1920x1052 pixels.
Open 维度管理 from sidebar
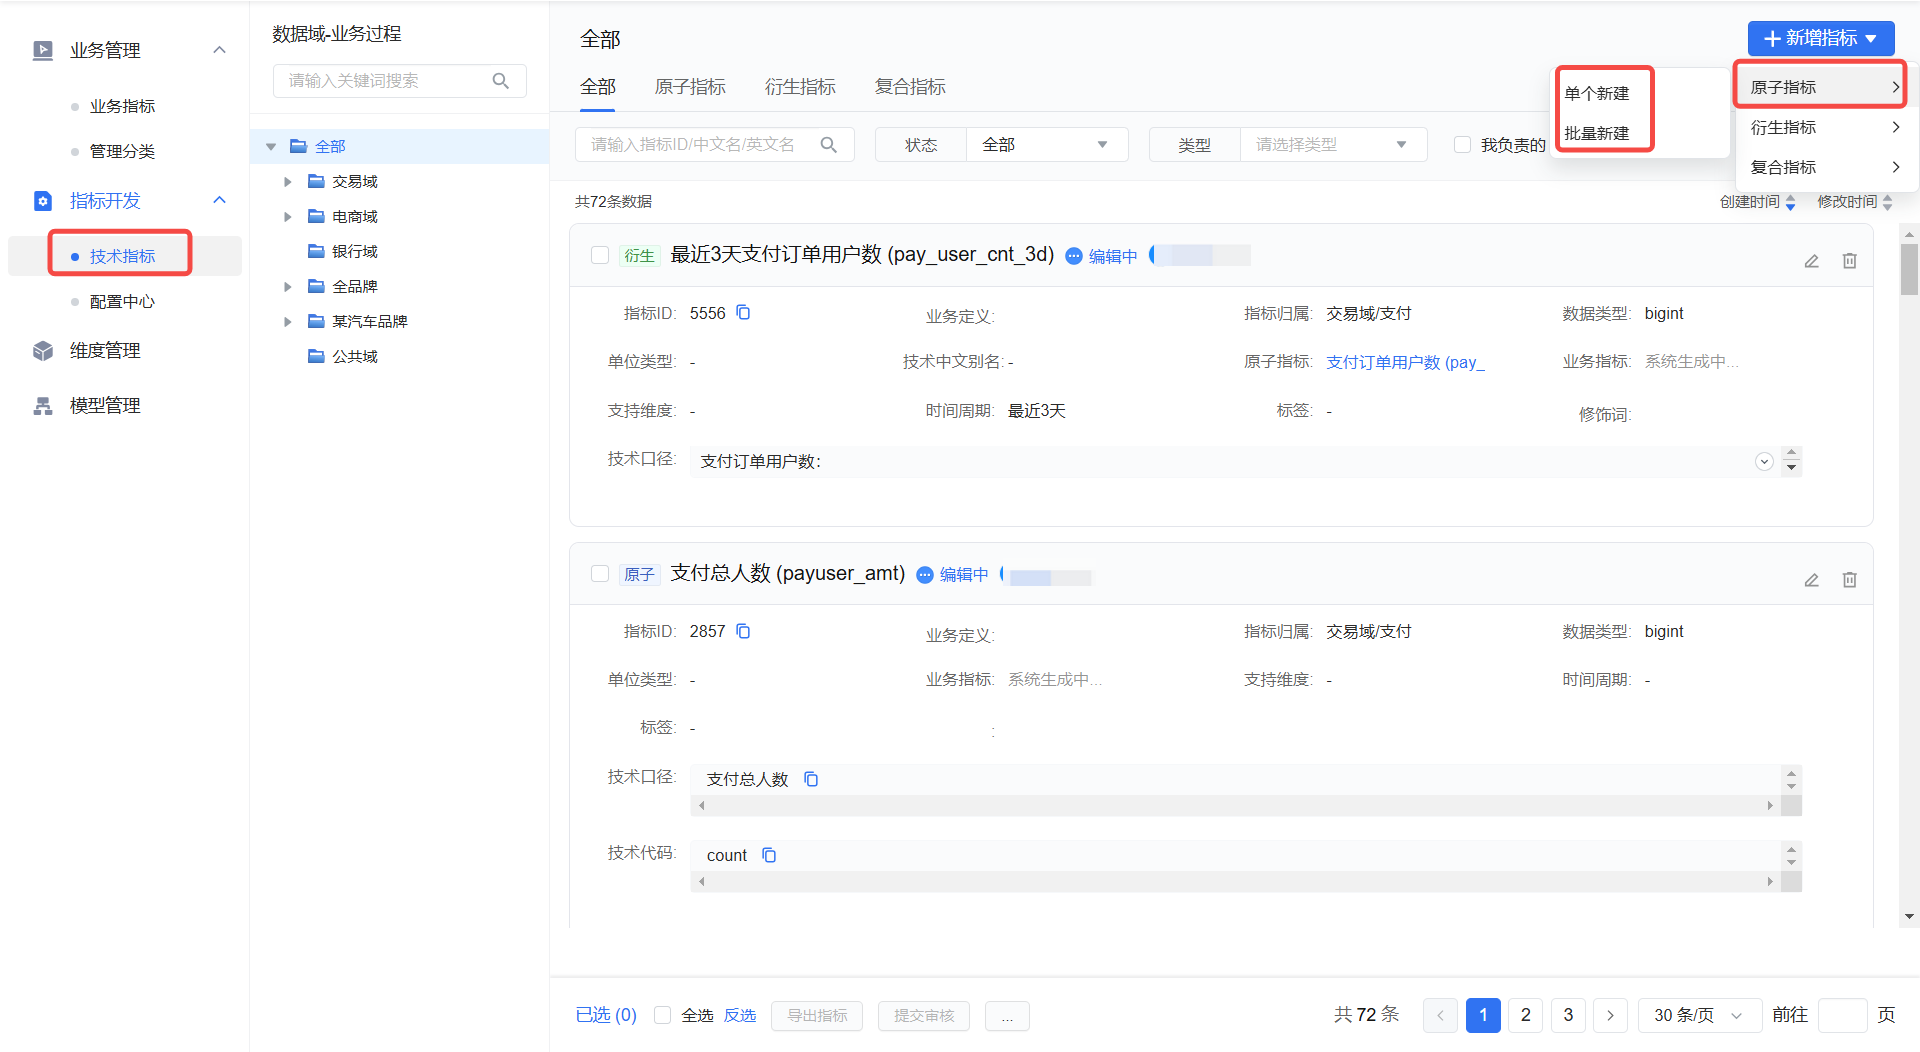[x=104, y=351]
